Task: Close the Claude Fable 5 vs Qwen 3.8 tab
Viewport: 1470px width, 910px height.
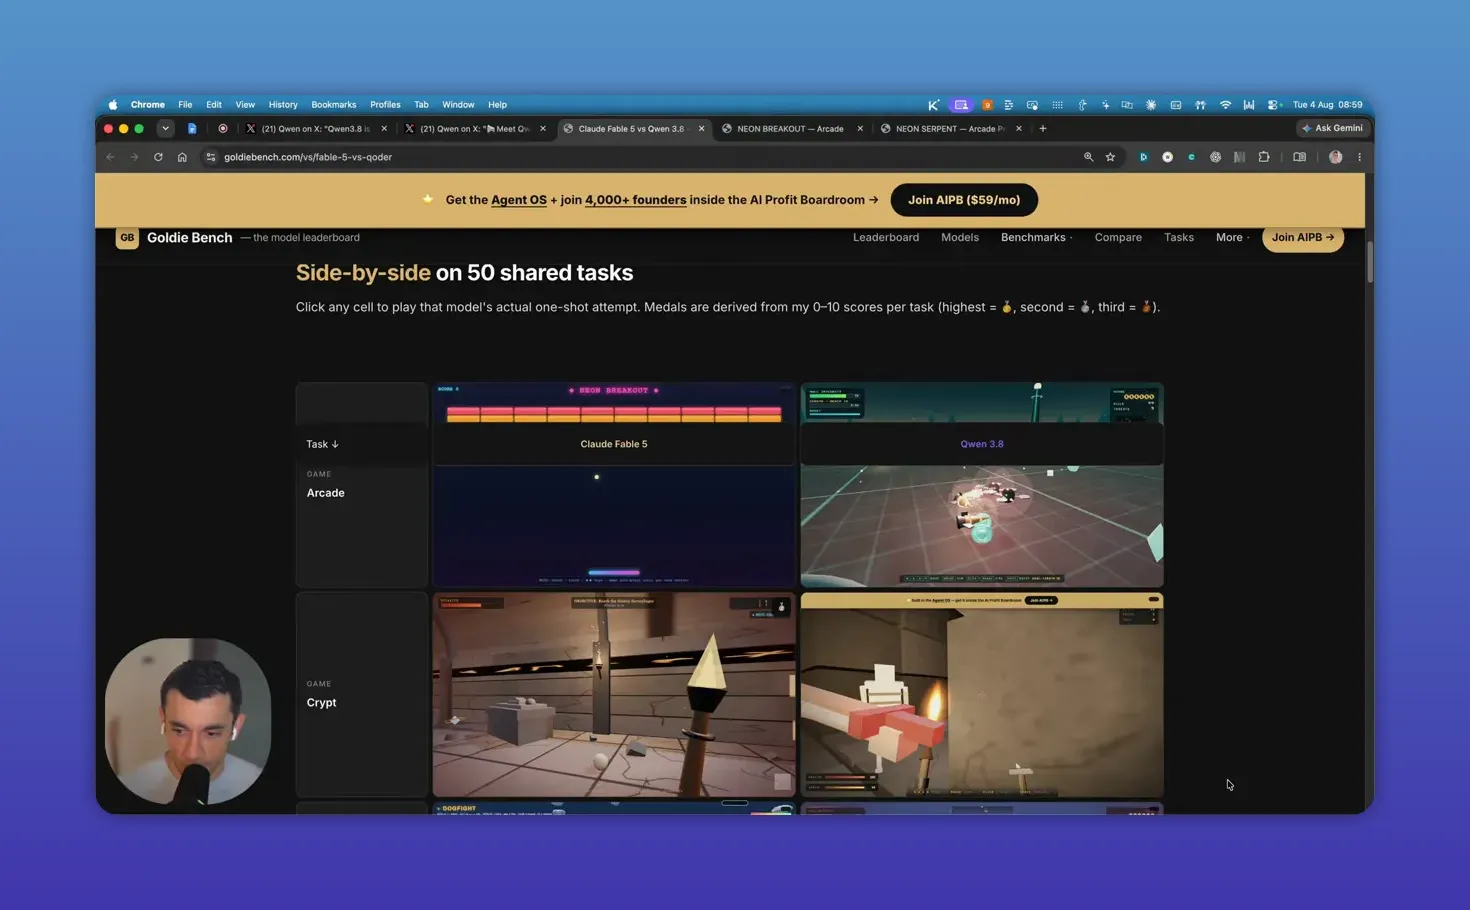Action: [x=701, y=128]
